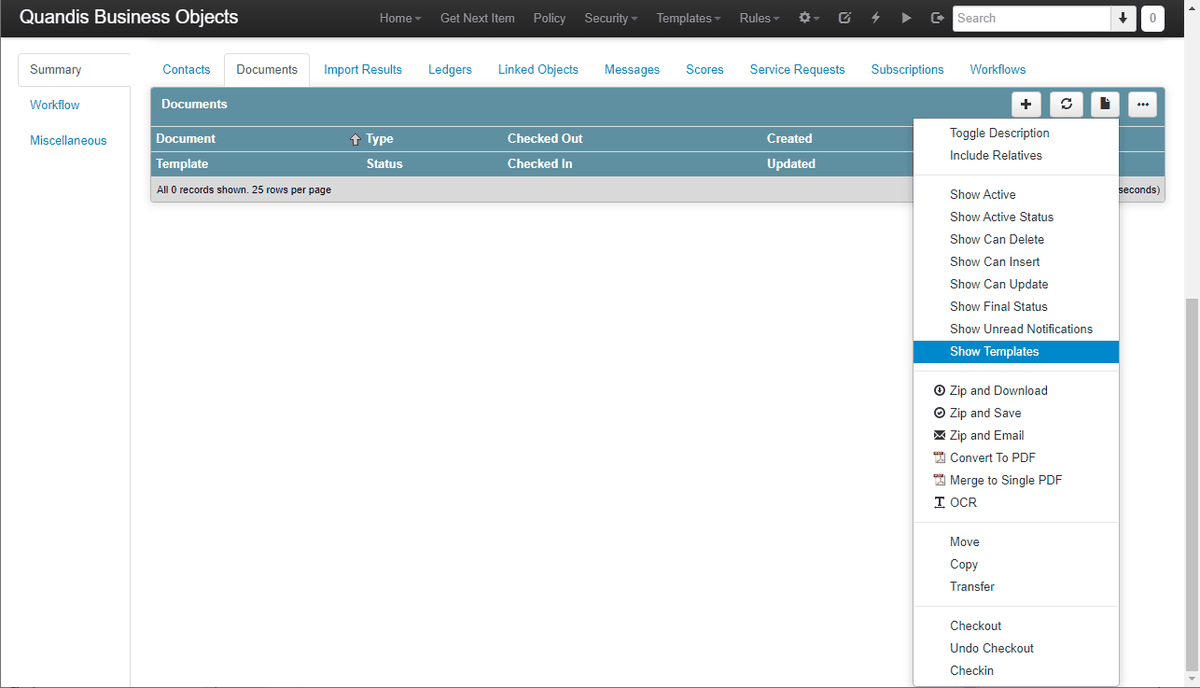Toggle Show Can Update option

1016,284
